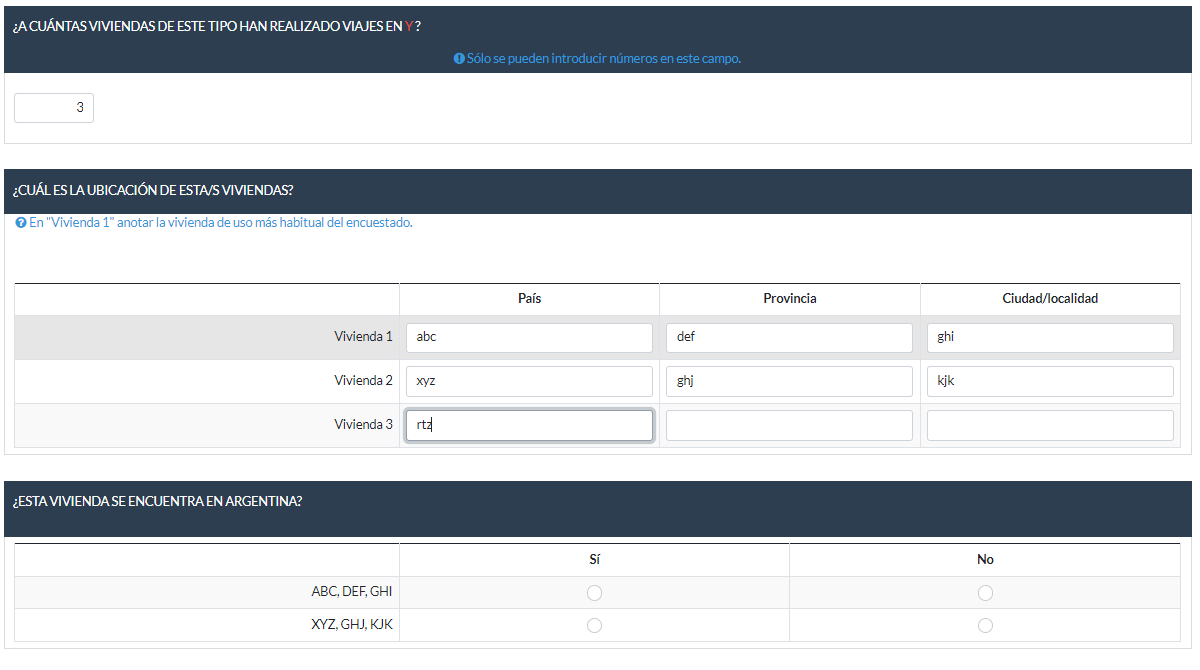Image resolution: width=1200 pixels, height=670 pixels.
Task: Click the Vivienda 1 row label
Action: coord(363,337)
